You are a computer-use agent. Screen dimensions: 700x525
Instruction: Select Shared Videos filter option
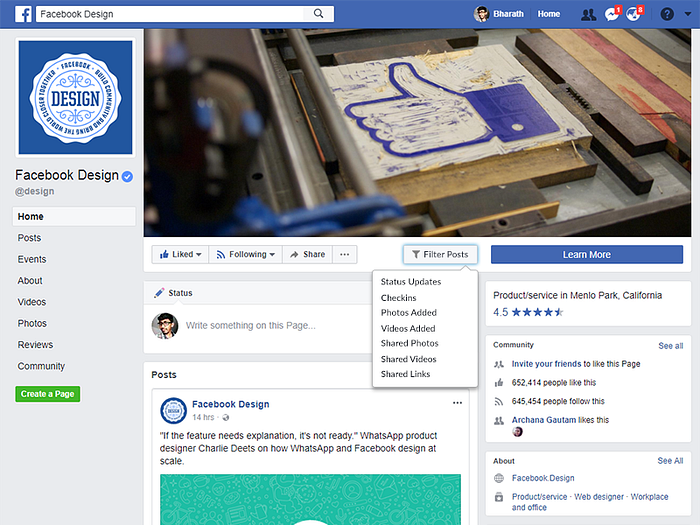[408, 359]
